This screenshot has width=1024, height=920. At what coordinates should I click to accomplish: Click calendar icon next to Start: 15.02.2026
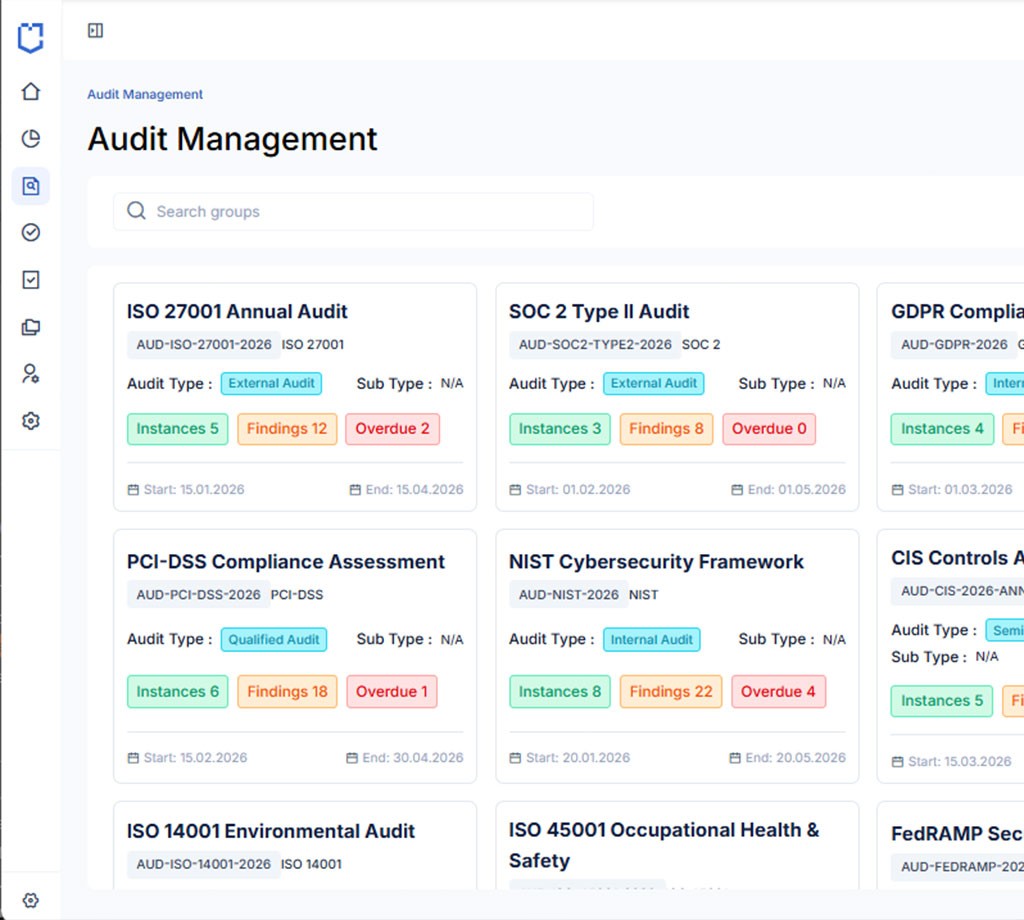click(x=133, y=758)
